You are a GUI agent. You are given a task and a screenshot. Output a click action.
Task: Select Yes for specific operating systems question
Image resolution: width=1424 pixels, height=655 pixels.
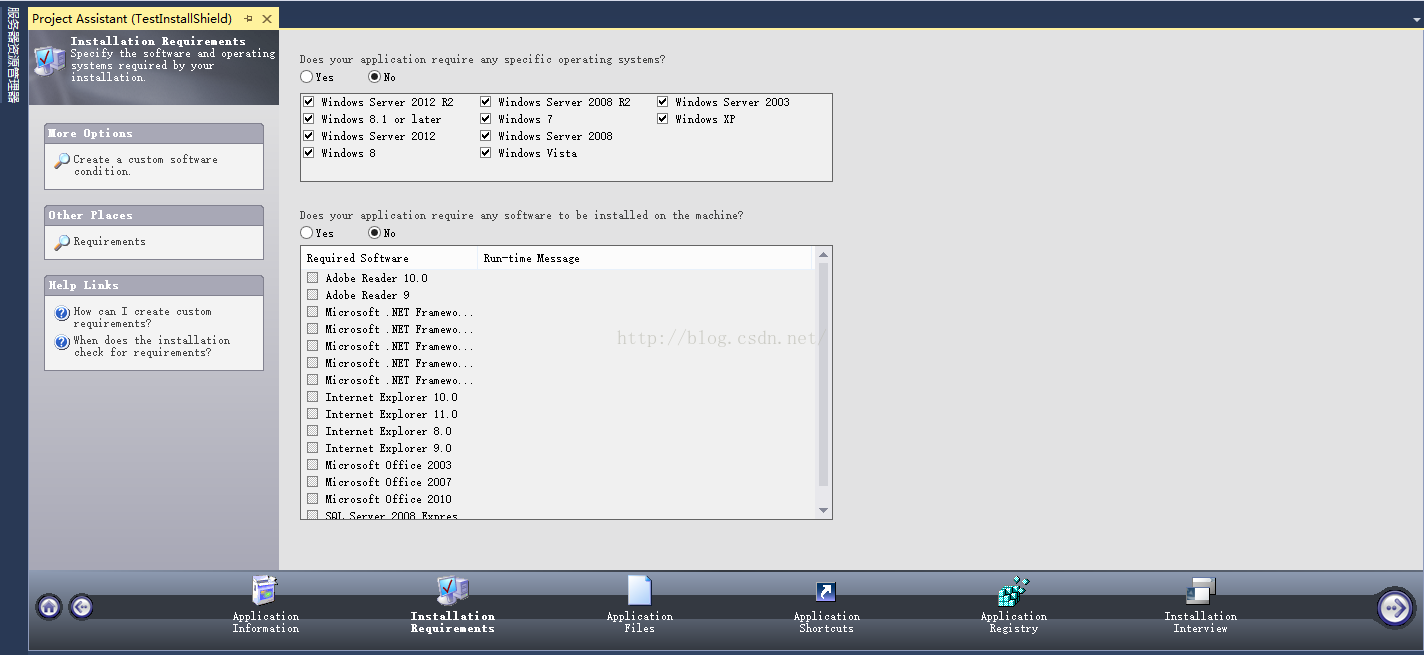(x=307, y=77)
